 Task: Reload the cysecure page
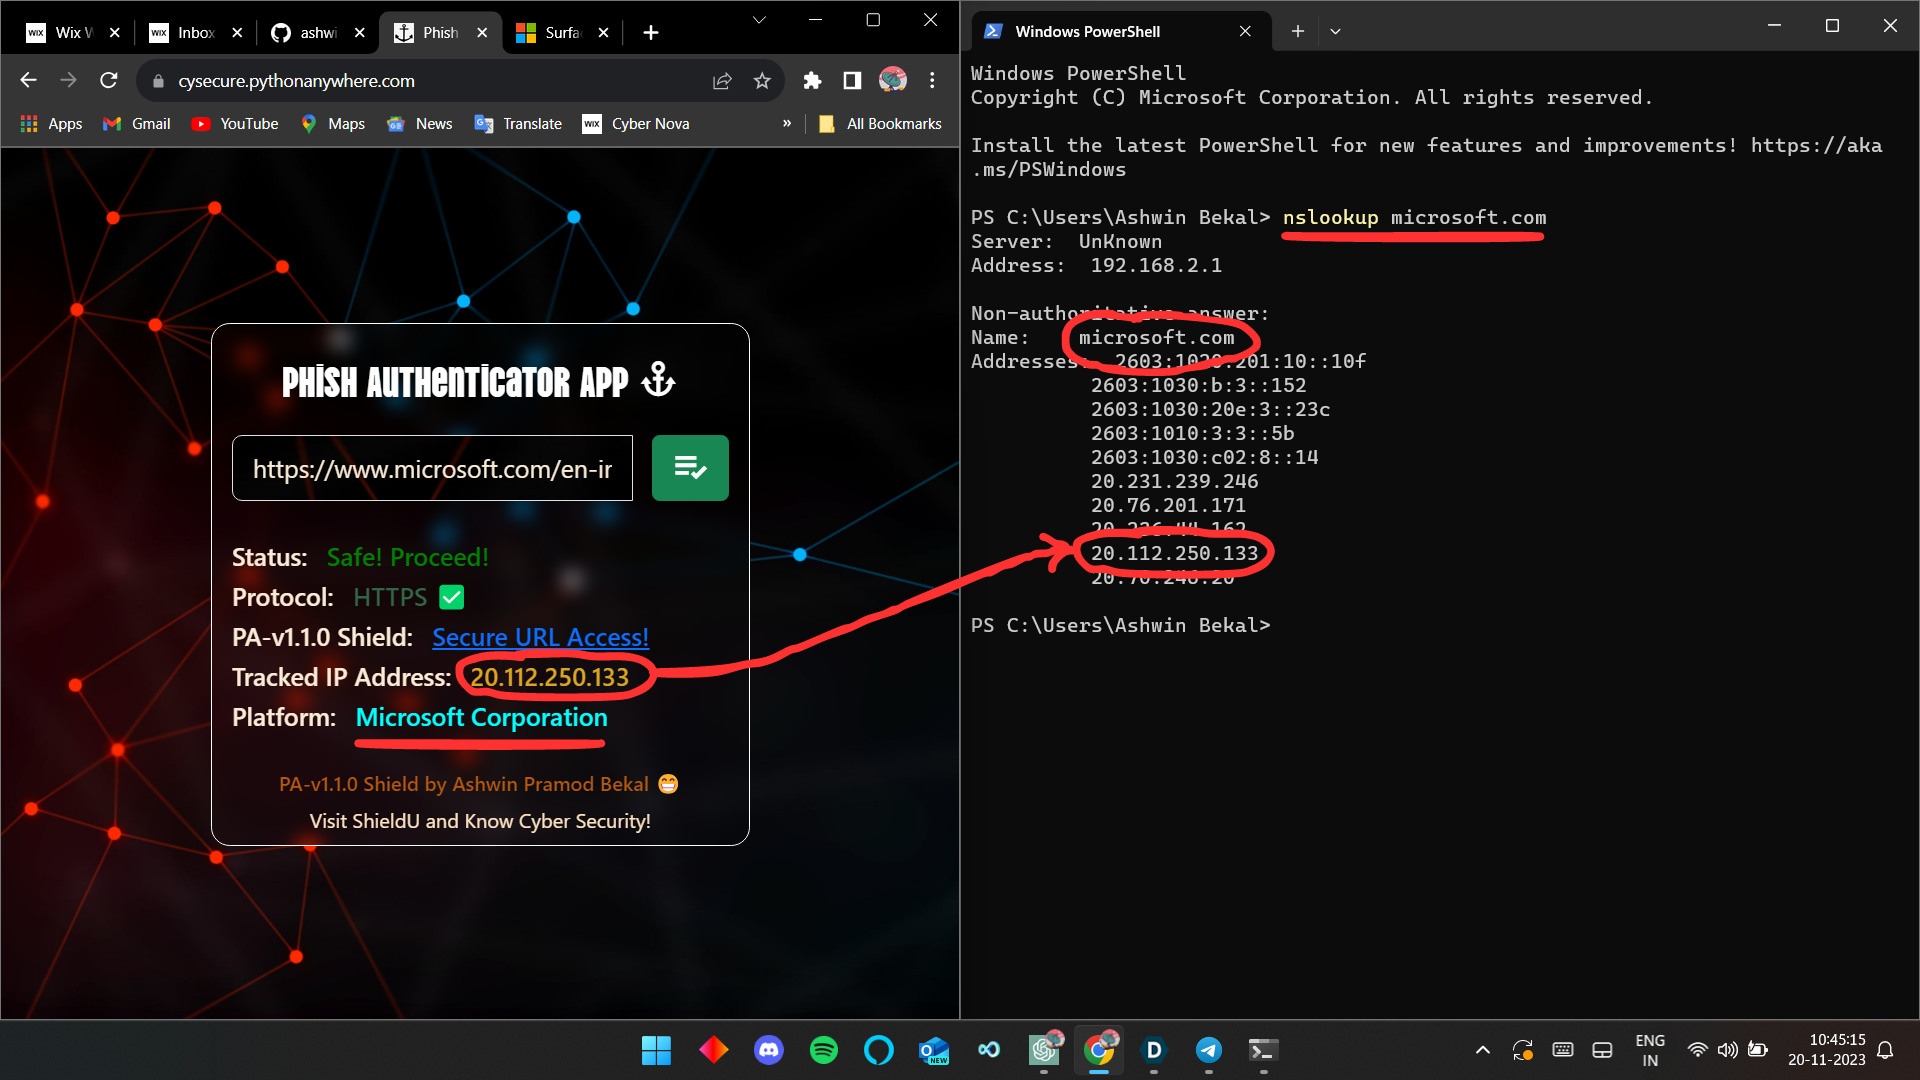pos(109,81)
